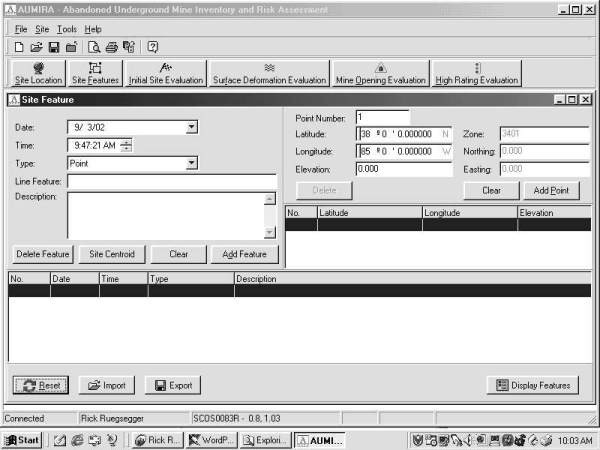Screen dimensions: 600x450
Task: Open High Rating Evaluation
Action: tap(477, 73)
